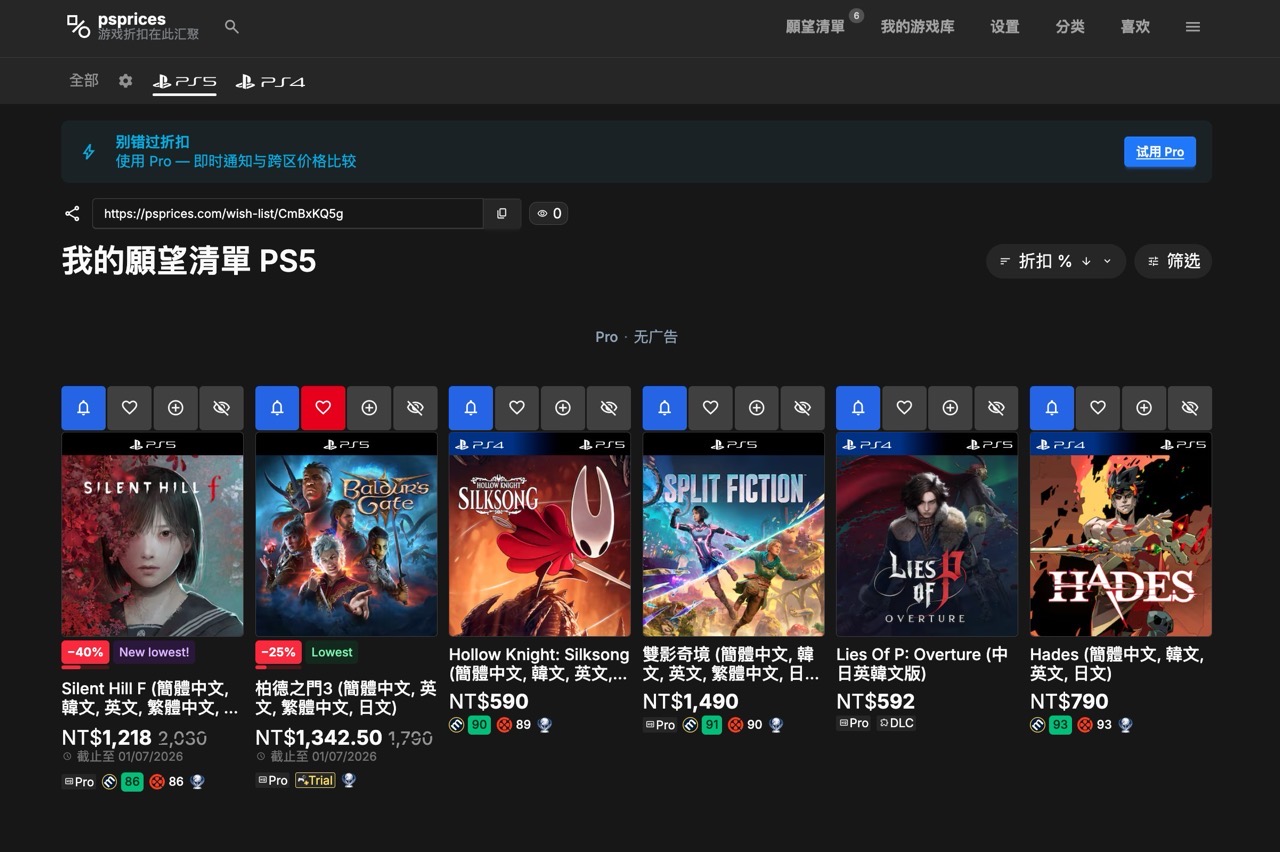Copy the wishlist URL with copy icon
The height and width of the screenshot is (852, 1280).
pyautogui.click(x=502, y=213)
